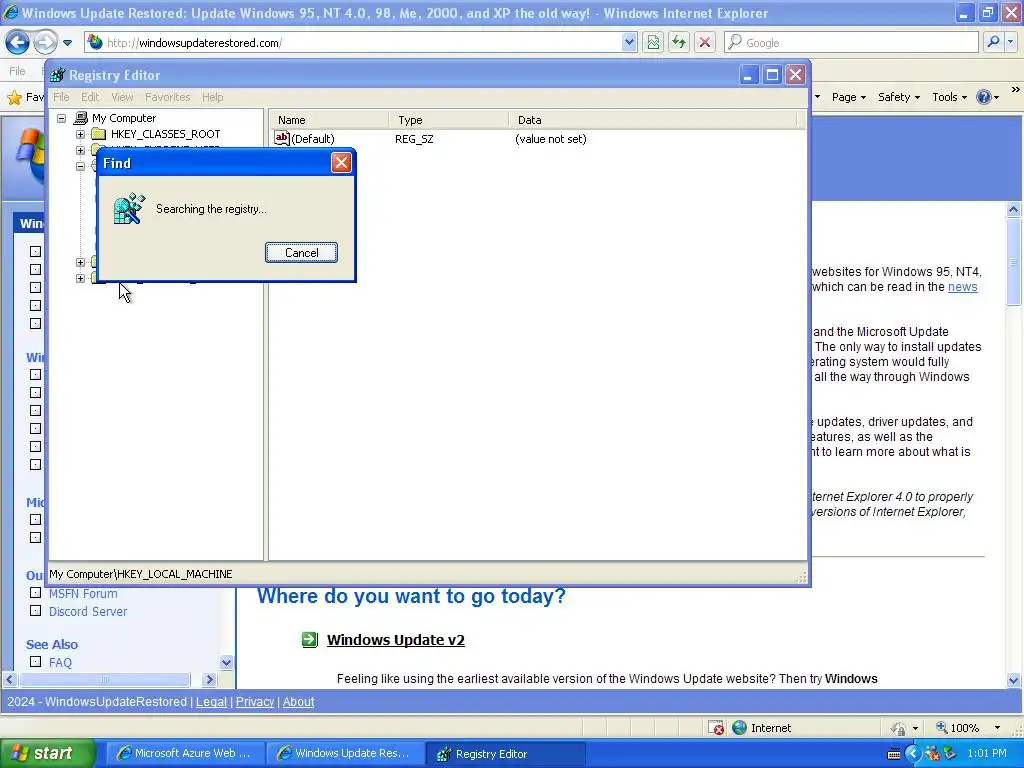
Task: Open the FAQ link in sidebar
Action: tap(60, 662)
